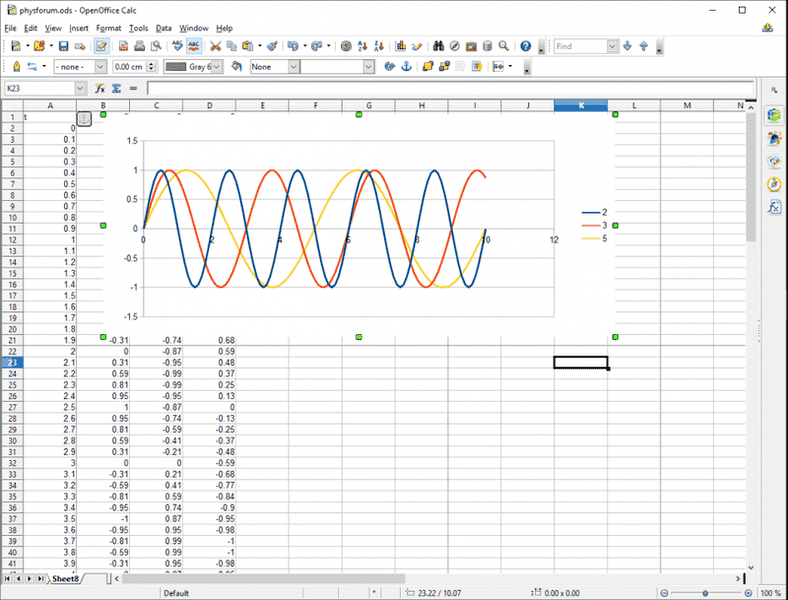
Task: Toggle Edit File mode button
Action: pyautogui.click(x=101, y=46)
